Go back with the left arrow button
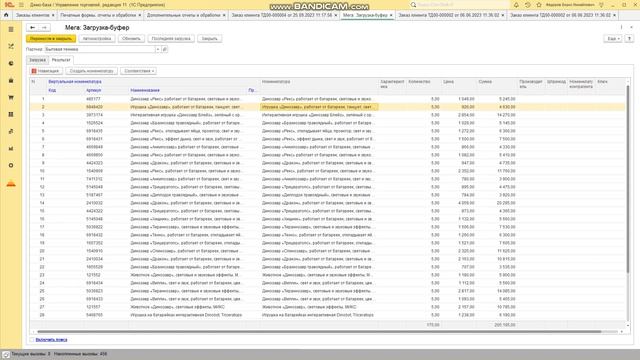Viewport: 640px width, 360px height. 32,27
